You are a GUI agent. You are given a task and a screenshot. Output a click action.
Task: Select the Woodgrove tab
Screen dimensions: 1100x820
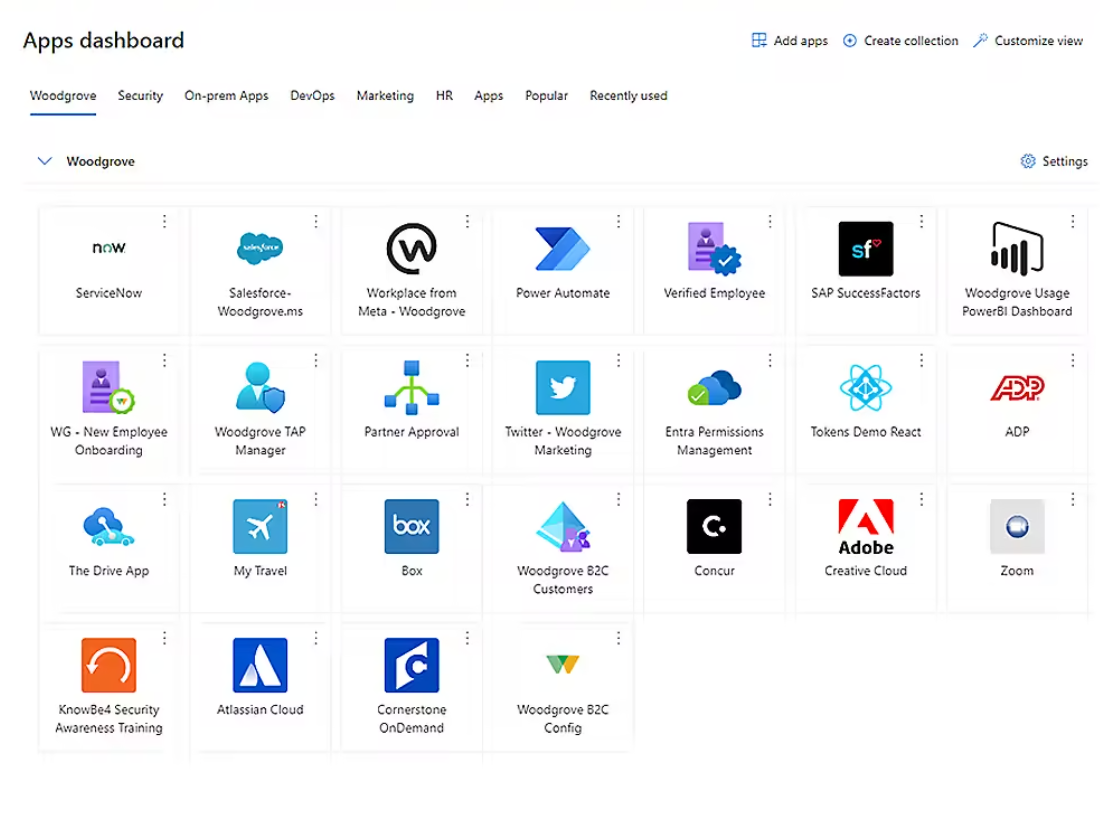[x=63, y=96]
